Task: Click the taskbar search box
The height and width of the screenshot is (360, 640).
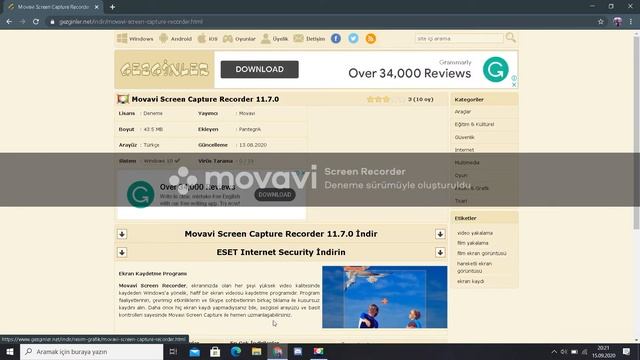Action: click(x=91, y=351)
